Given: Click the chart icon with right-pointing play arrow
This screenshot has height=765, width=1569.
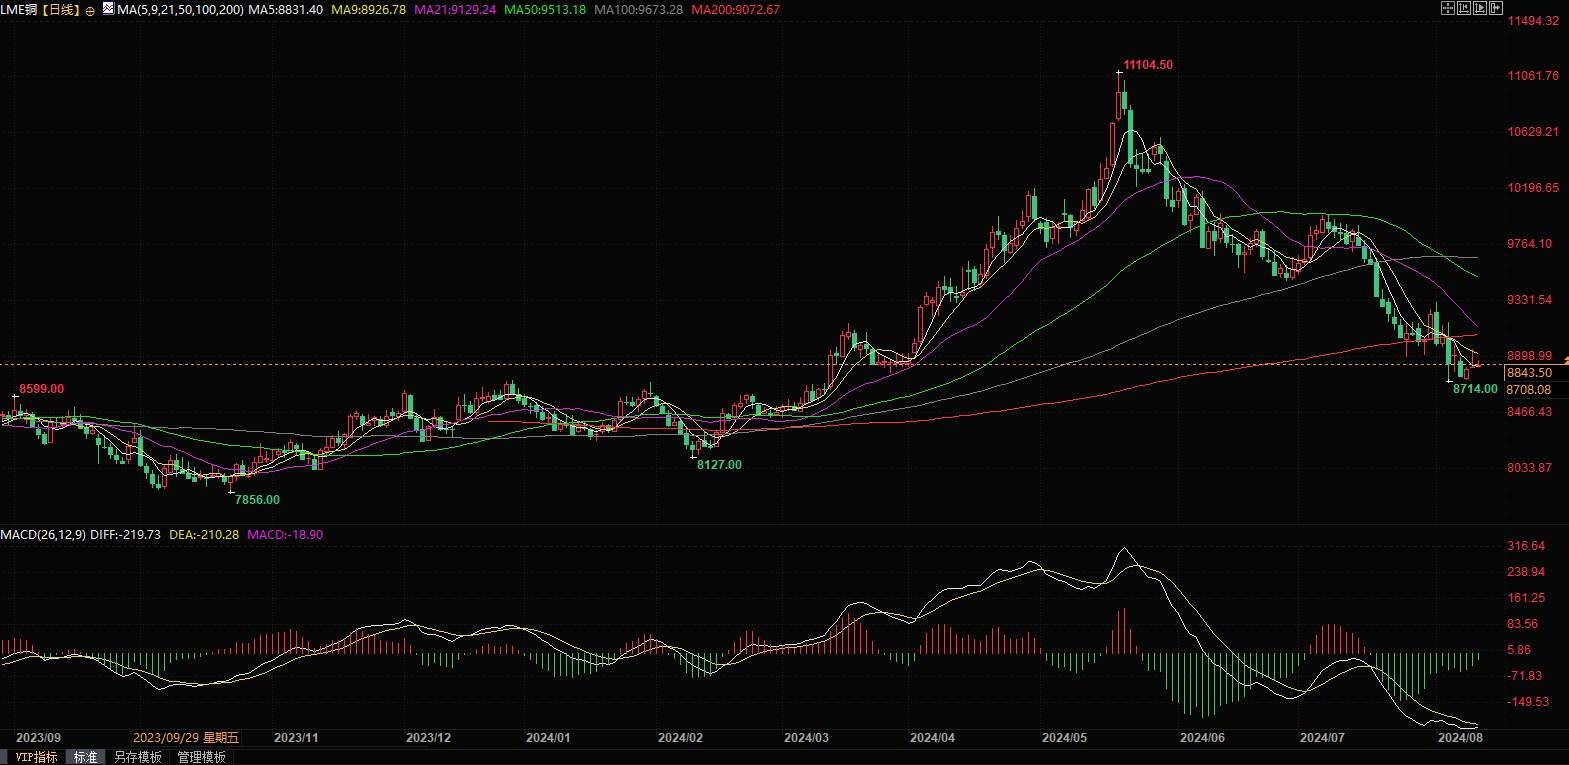Looking at the screenshot, I should tap(1480, 8).
